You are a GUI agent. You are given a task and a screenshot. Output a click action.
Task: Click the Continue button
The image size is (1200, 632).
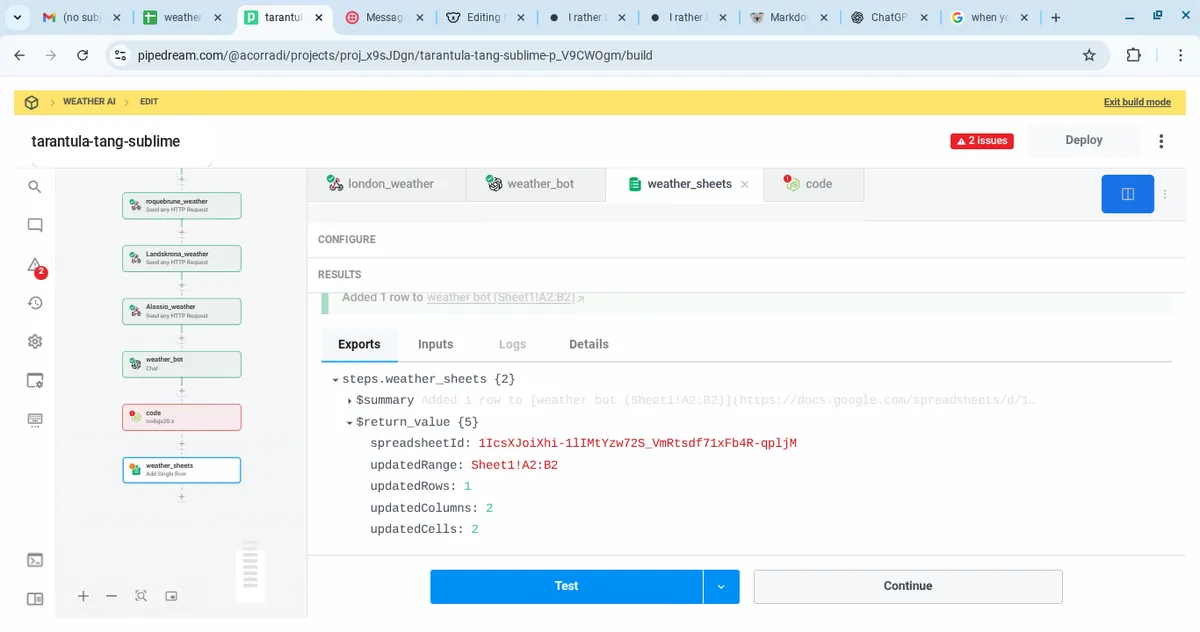point(907,586)
